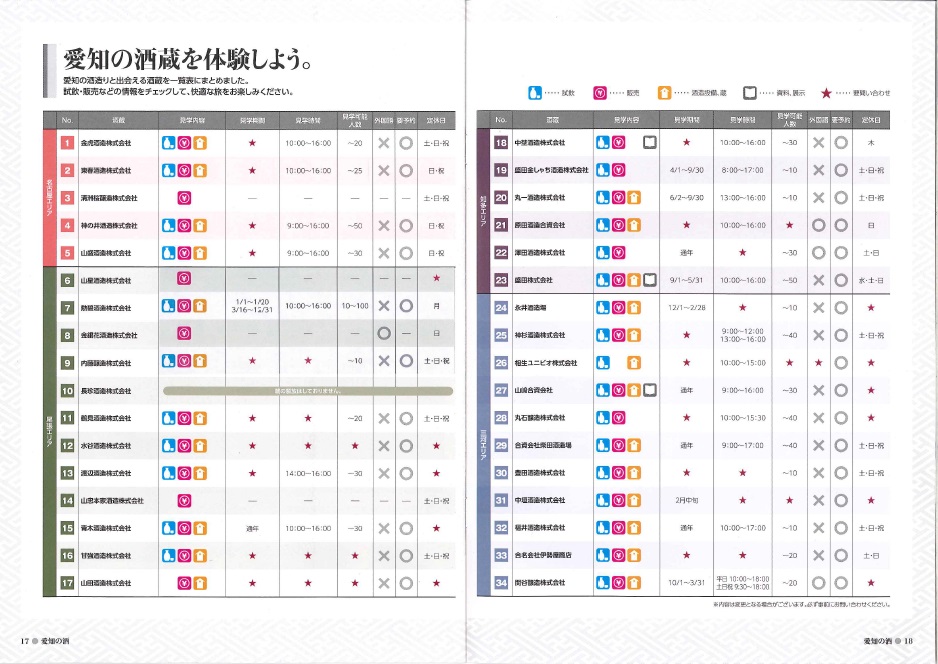
Task: Click the blue tasting icon in row No. 22
Action: coord(603,252)
